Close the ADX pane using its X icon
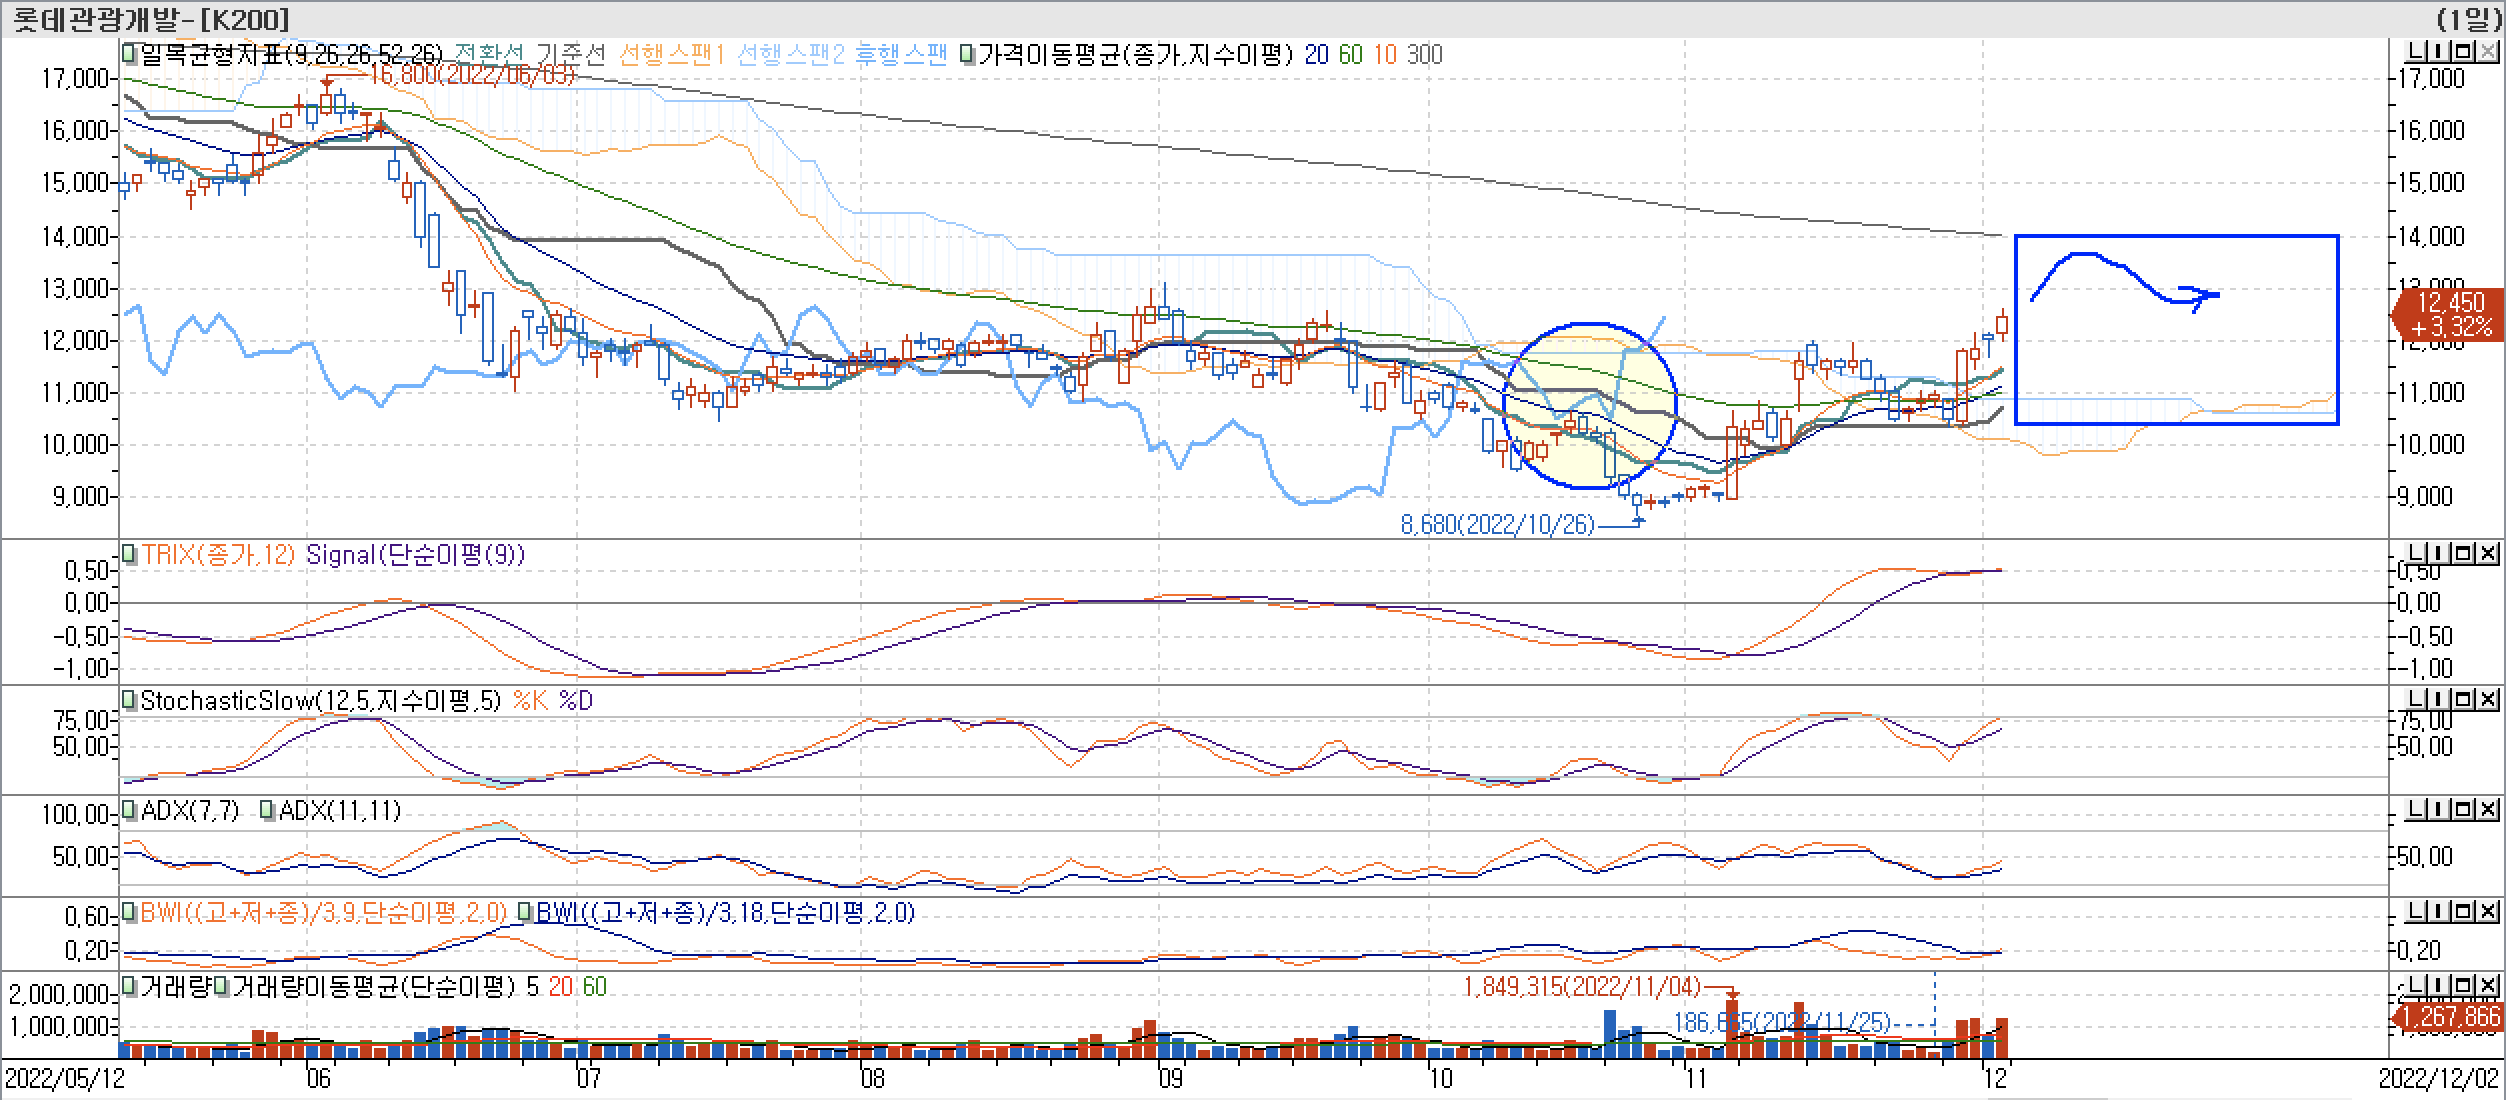The height and width of the screenshot is (1100, 2506). point(2488,808)
